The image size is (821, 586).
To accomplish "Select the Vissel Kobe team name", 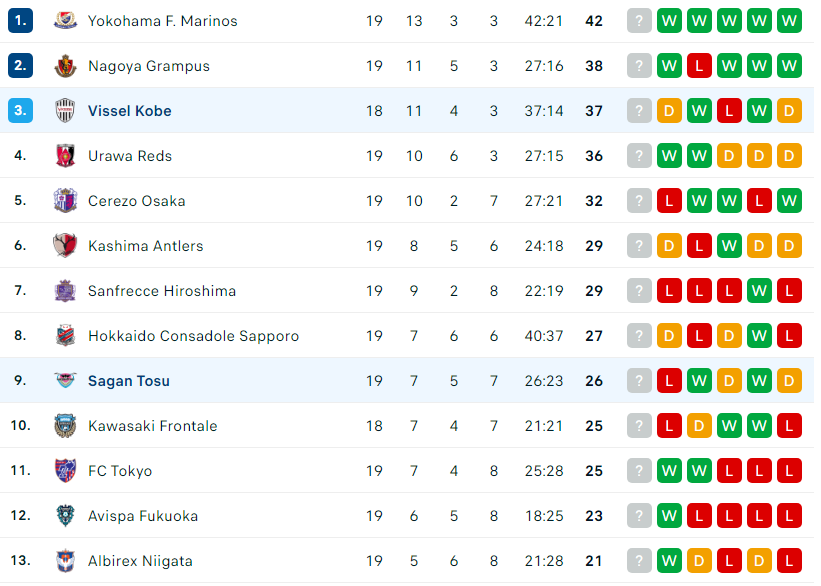I will coord(129,111).
